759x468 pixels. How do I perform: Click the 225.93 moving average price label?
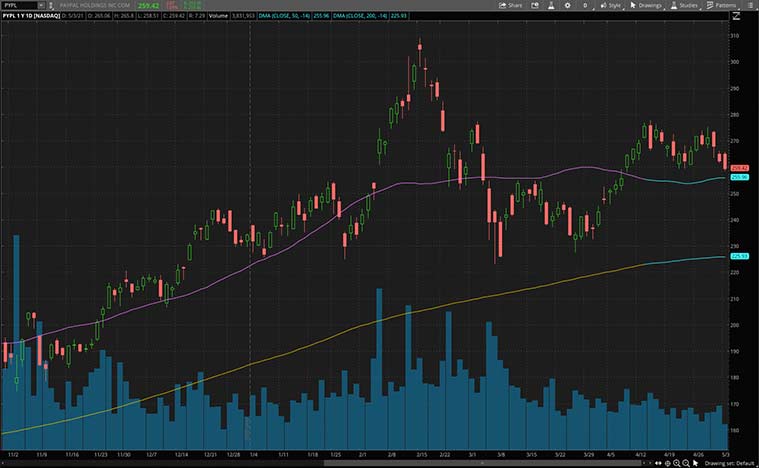coord(740,257)
